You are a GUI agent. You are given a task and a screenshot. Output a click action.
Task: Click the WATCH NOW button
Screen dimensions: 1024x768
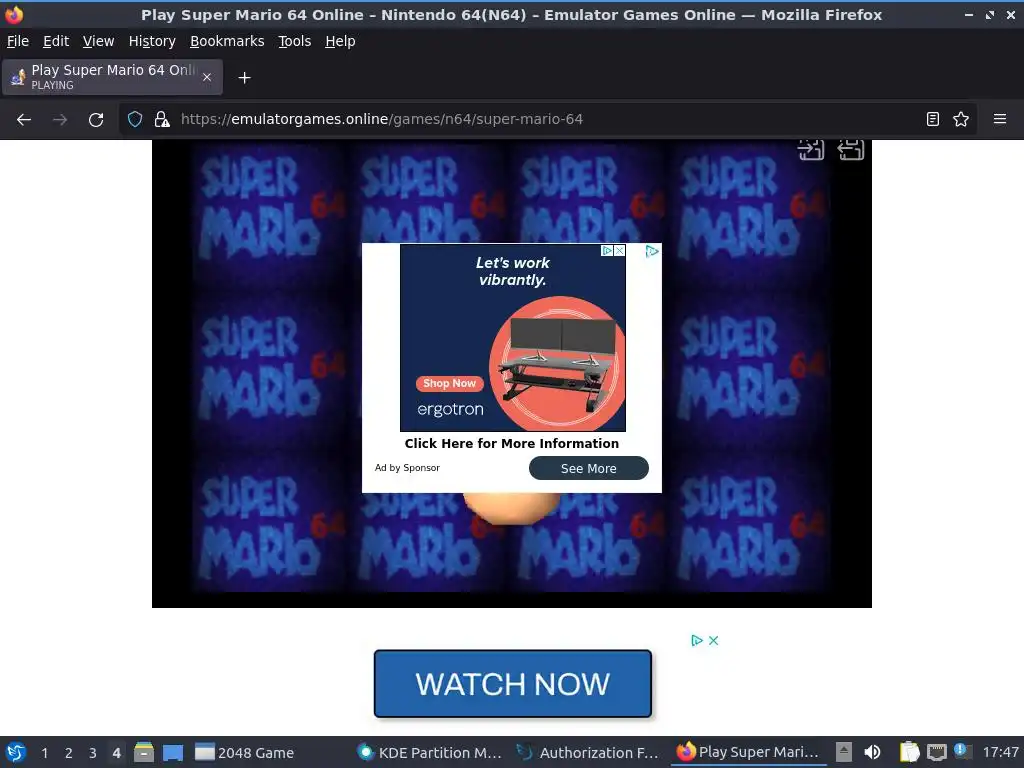point(513,684)
